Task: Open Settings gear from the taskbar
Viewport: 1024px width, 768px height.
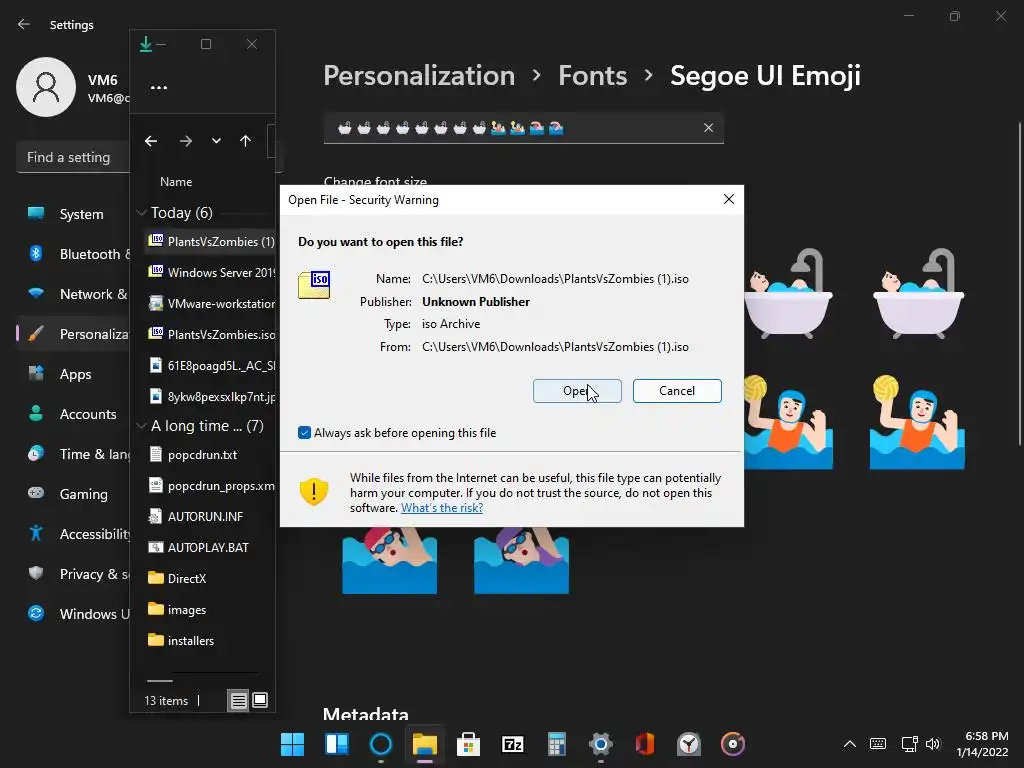Action: pos(601,744)
